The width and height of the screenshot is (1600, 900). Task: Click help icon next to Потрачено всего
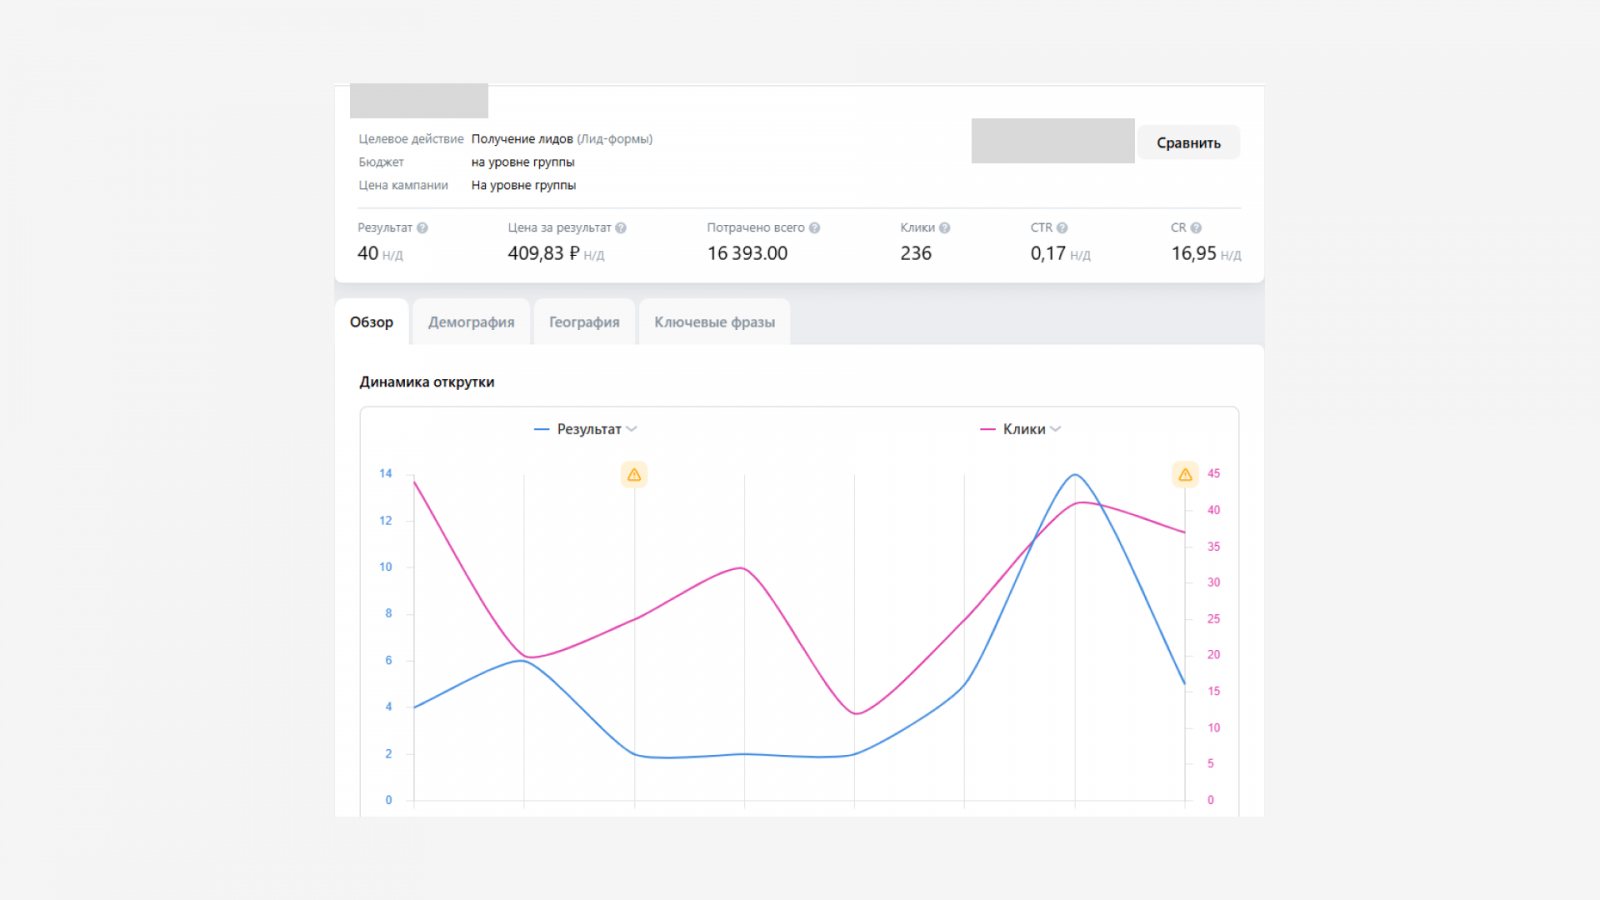click(815, 228)
